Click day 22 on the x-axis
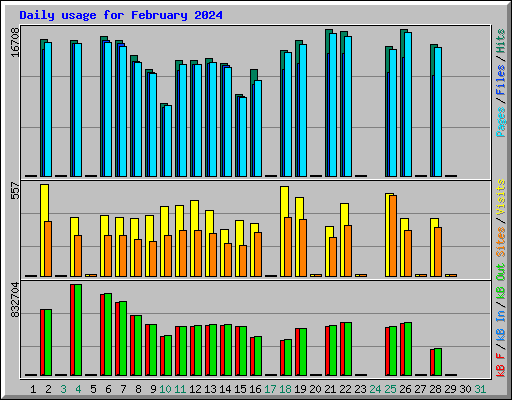This screenshot has height=400, width=512. pyautogui.click(x=345, y=389)
